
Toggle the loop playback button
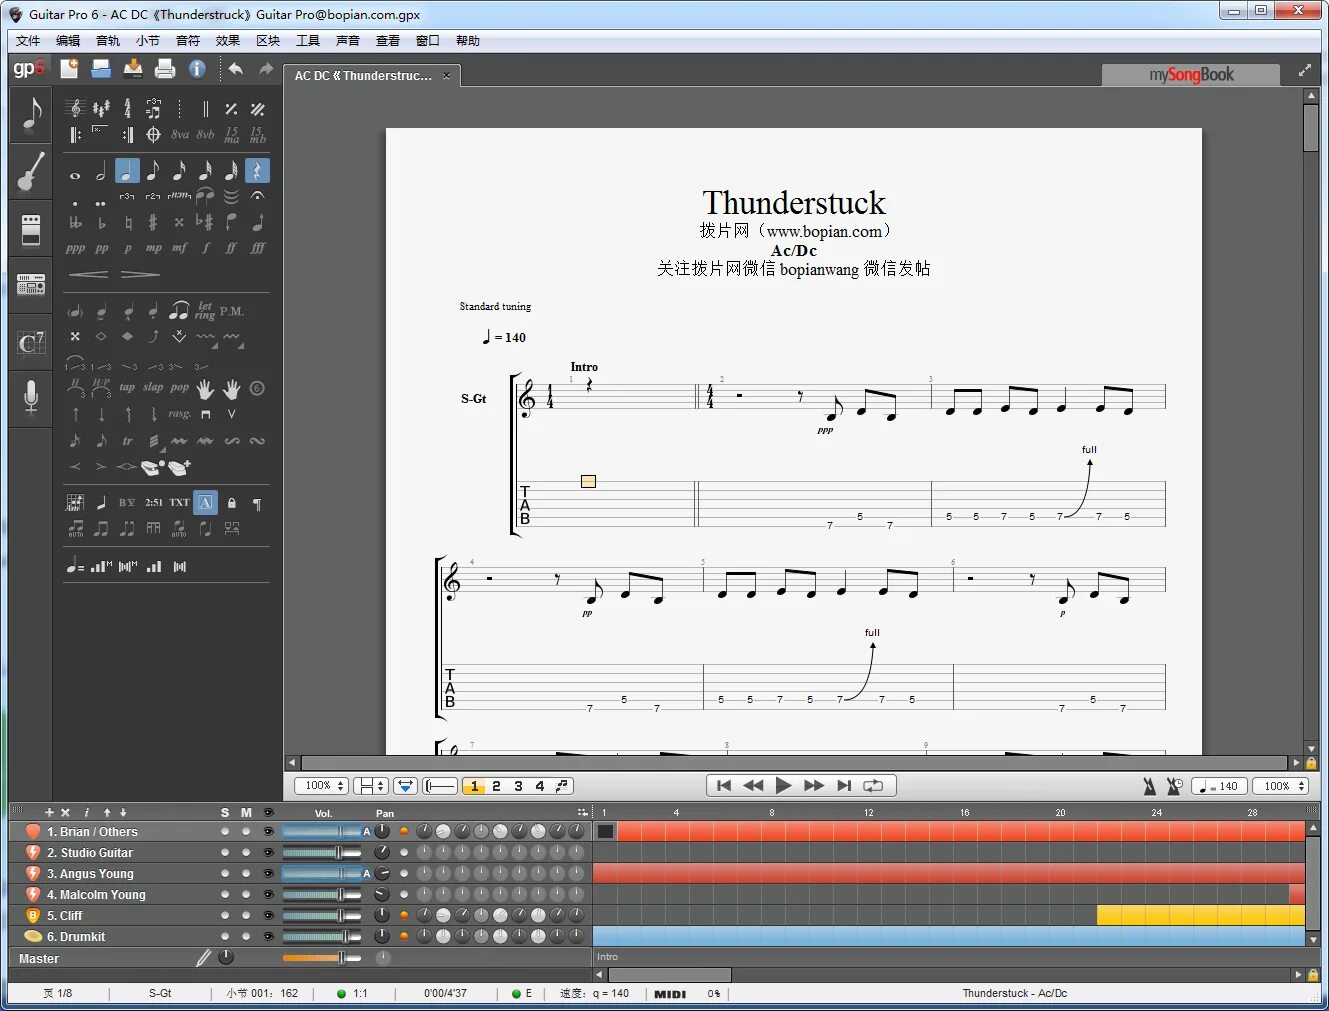point(873,786)
